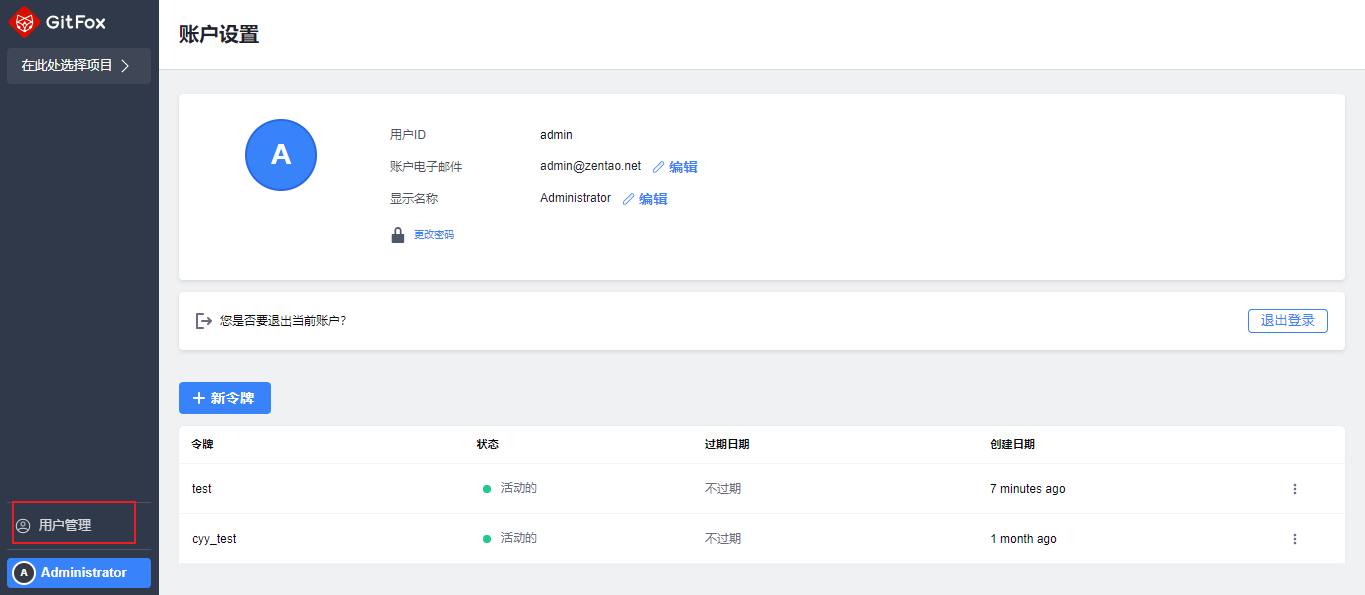This screenshot has height=595, width=1365.
Task: Click the lock icon for changing password
Action: (398, 235)
